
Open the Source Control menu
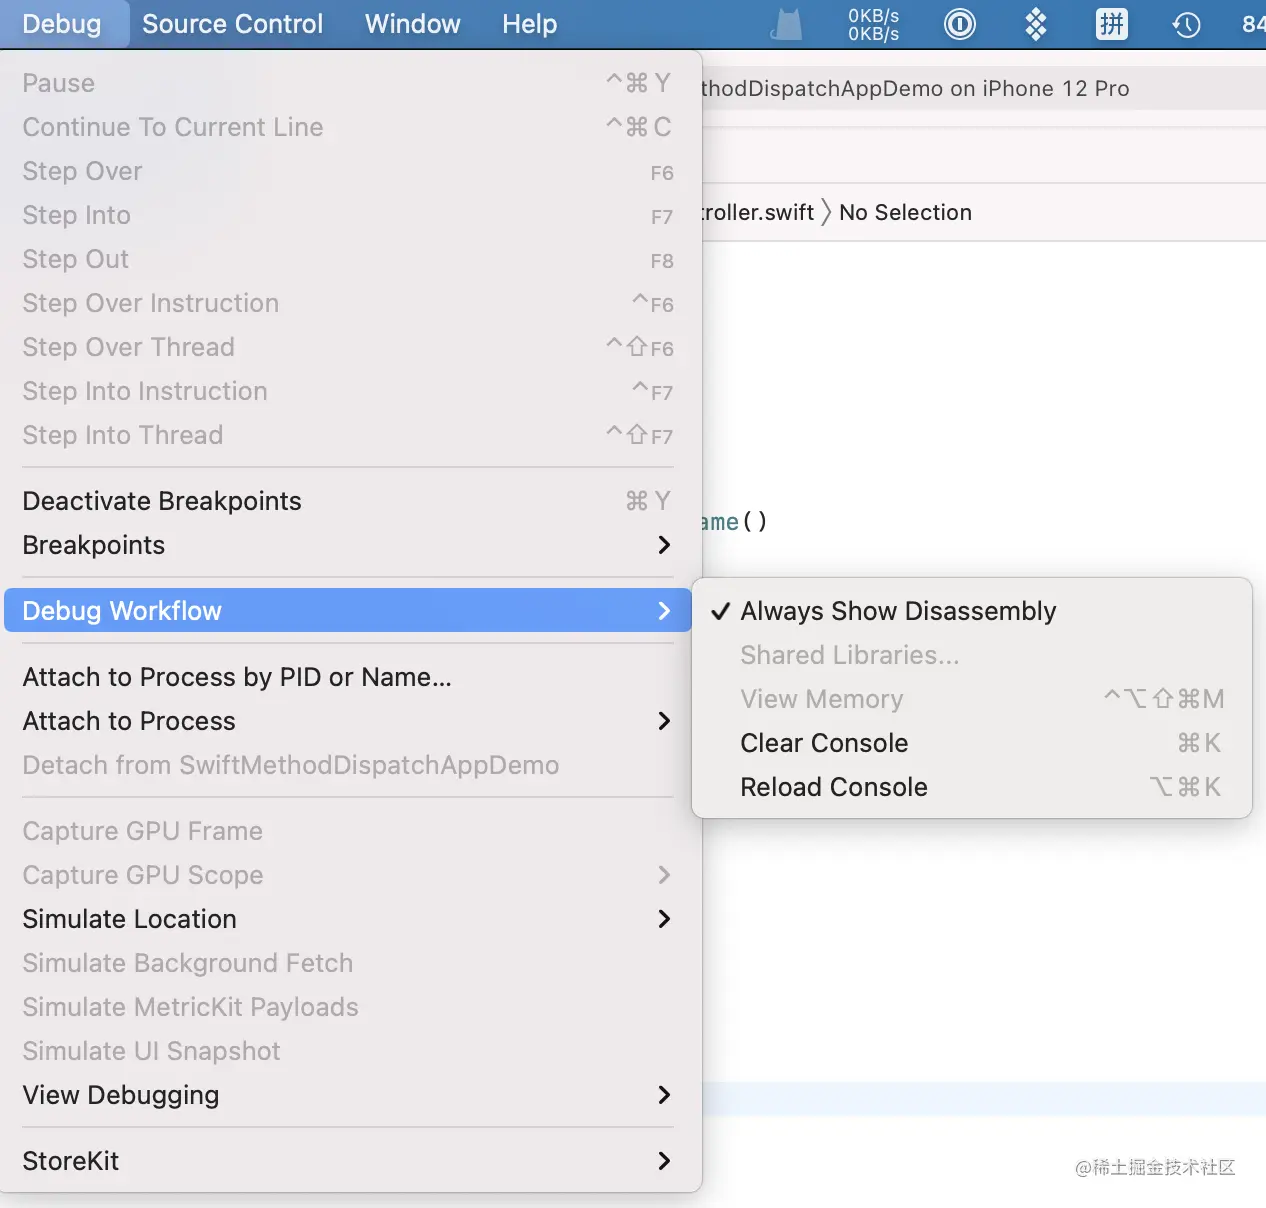(232, 24)
